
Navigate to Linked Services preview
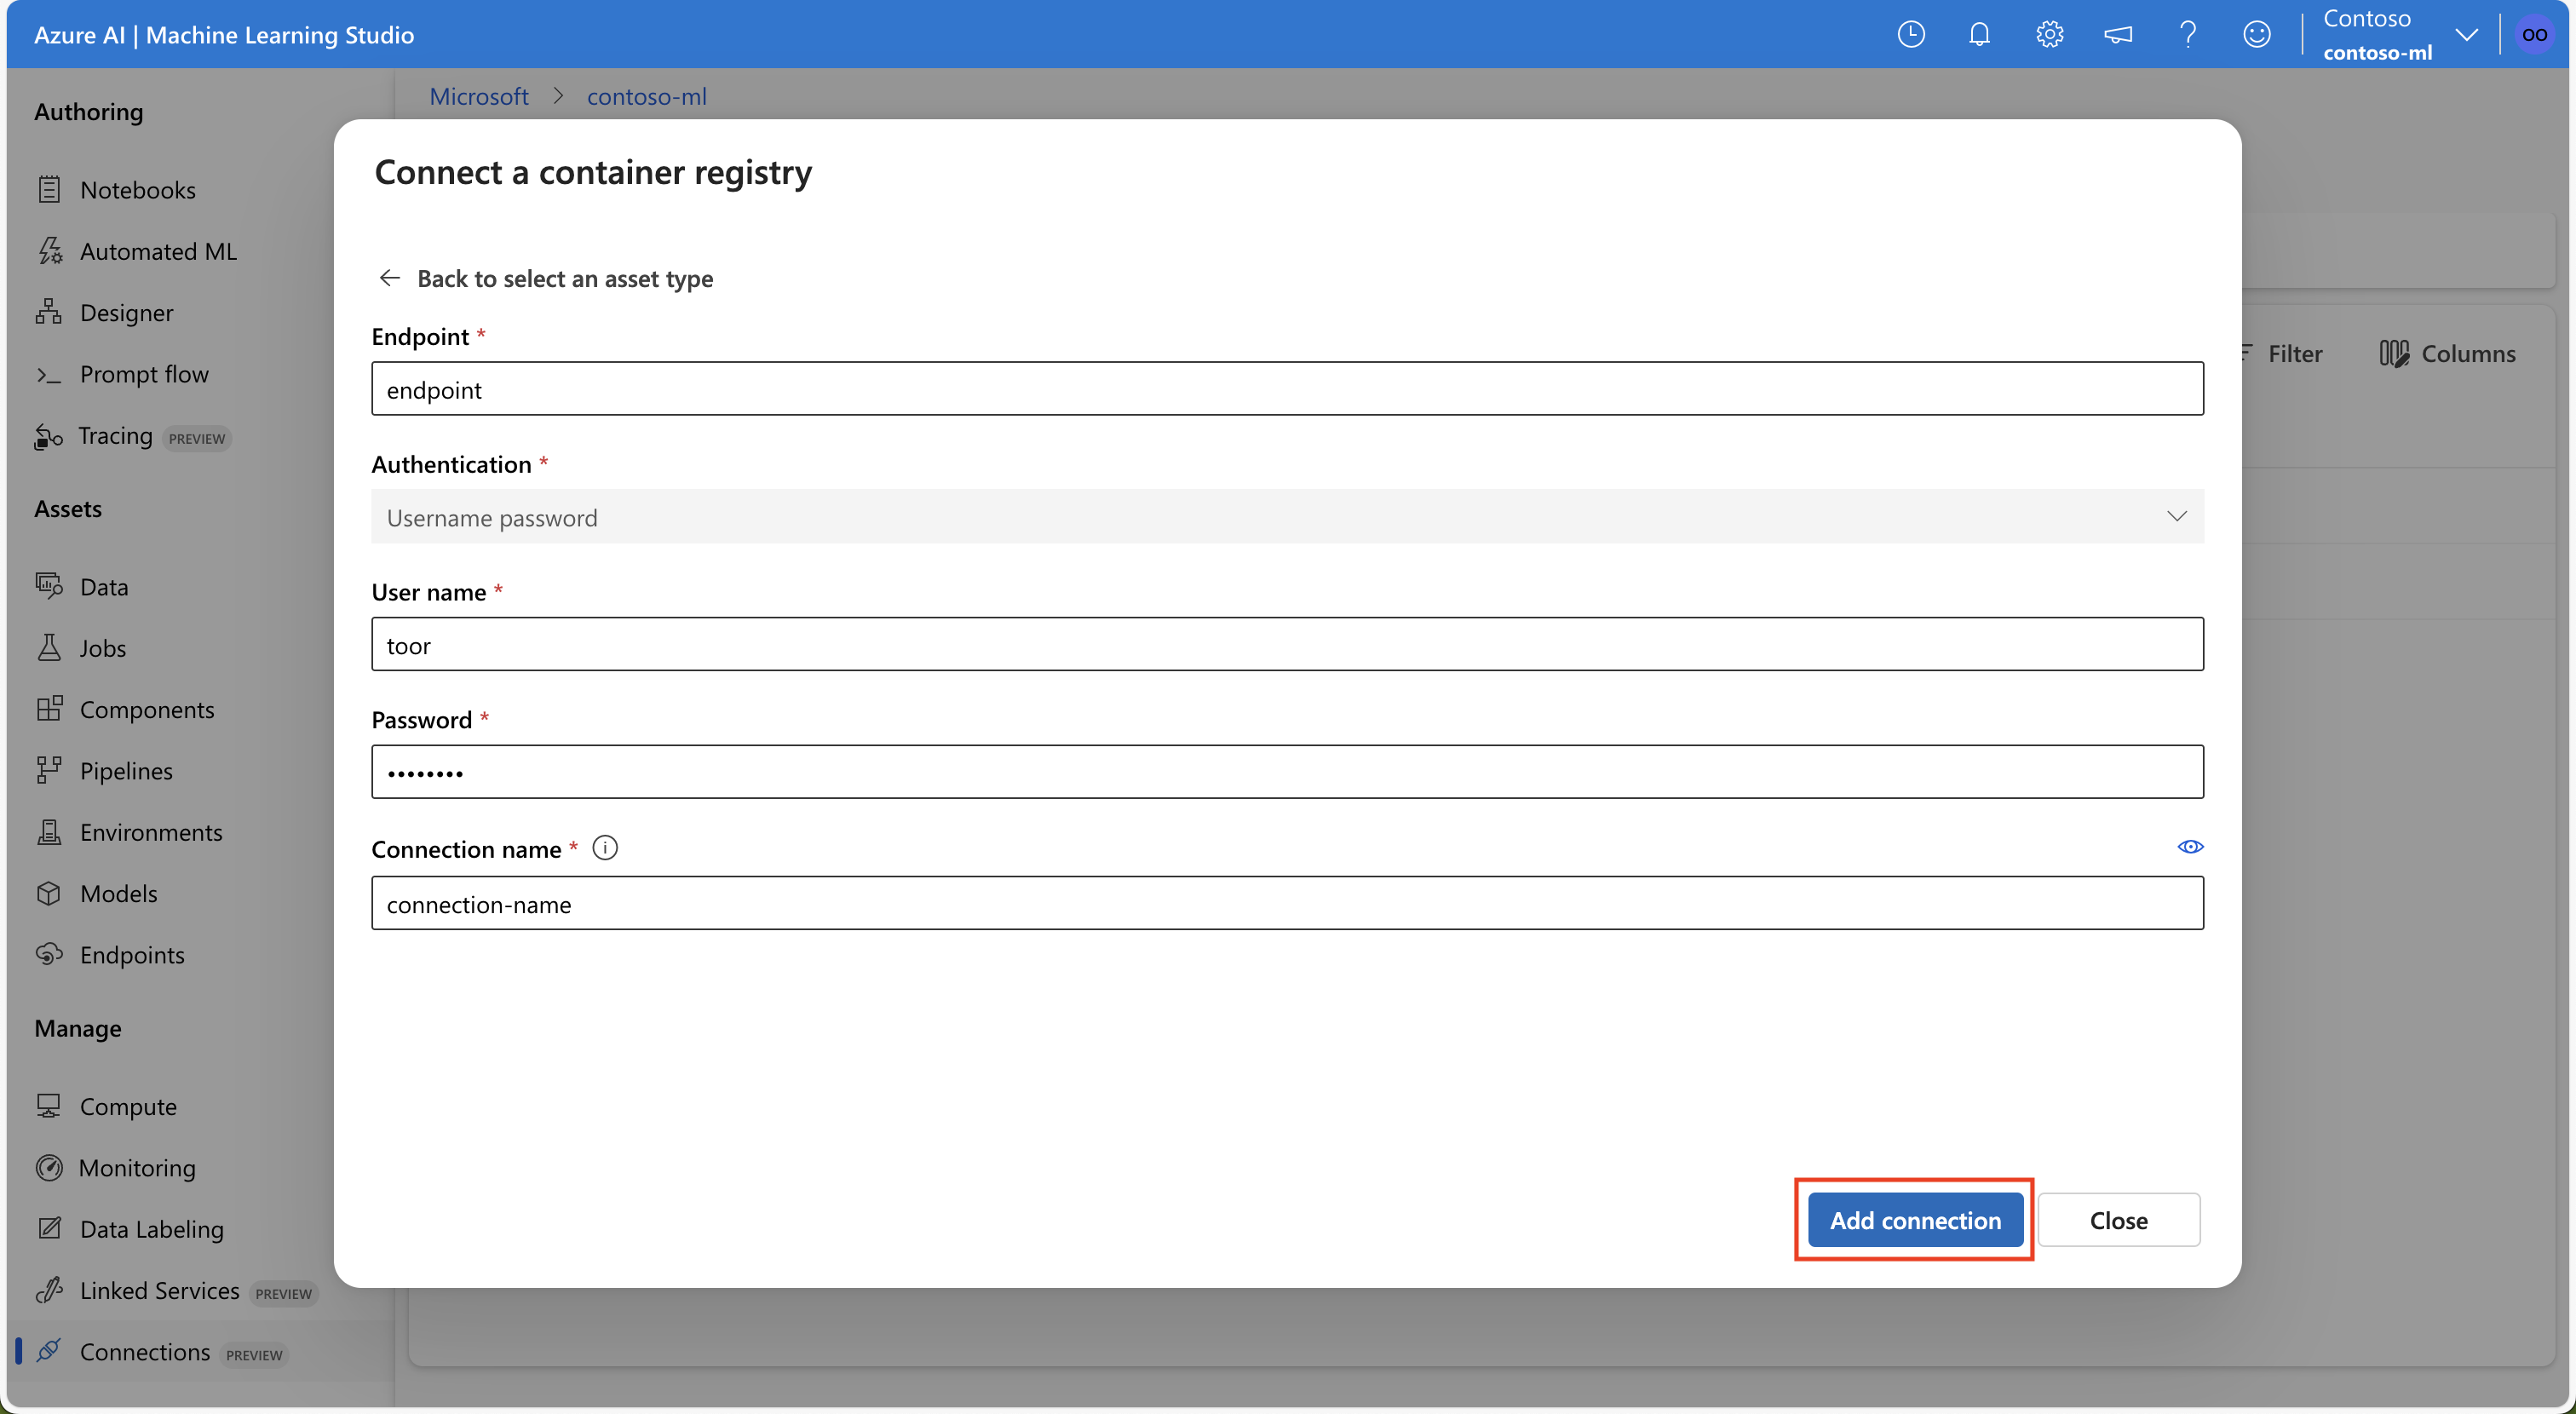pos(160,1289)
